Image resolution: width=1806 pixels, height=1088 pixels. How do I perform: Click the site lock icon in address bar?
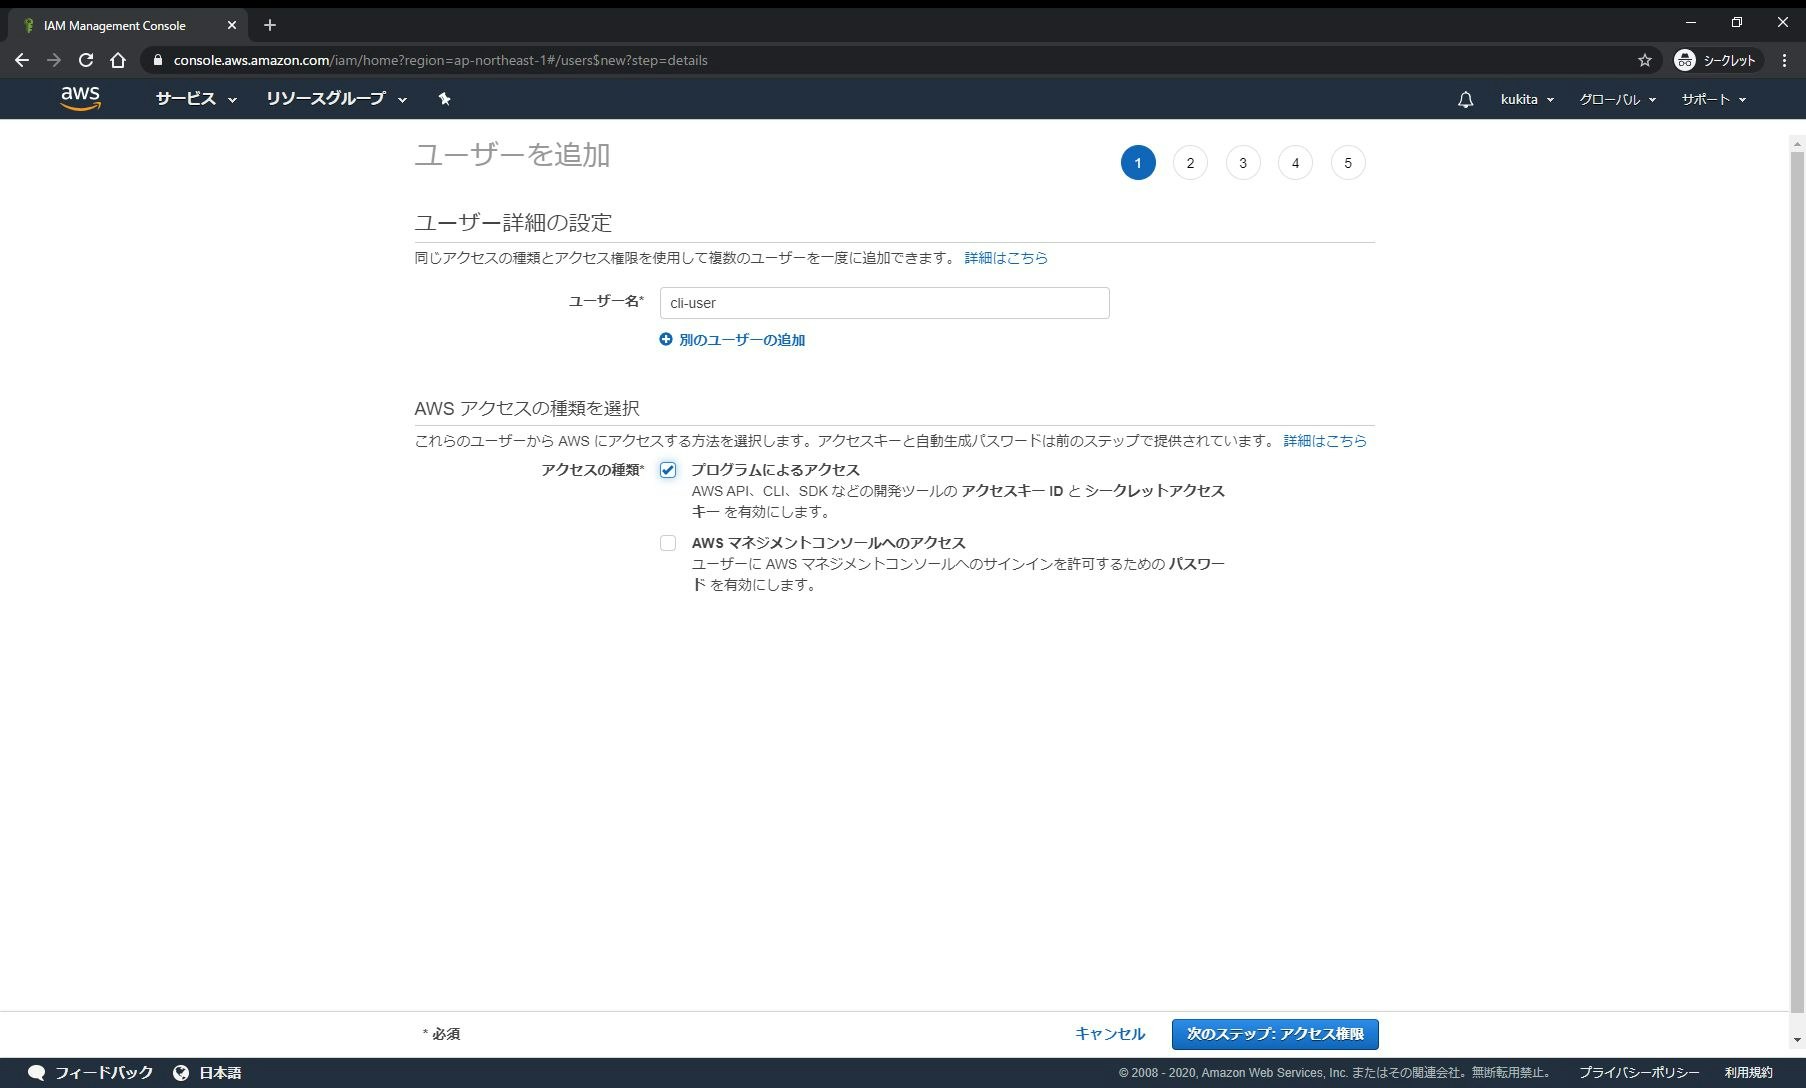click(157, 60)
